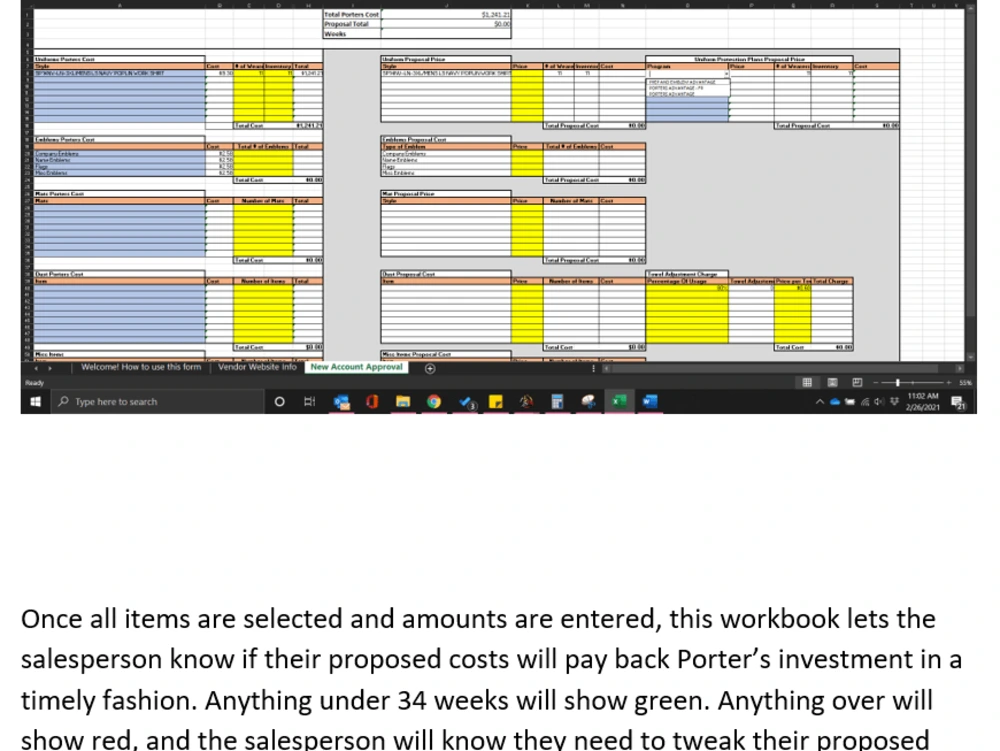
Task: Select the New Account Approval sheet tab
Action: [356, 367]
